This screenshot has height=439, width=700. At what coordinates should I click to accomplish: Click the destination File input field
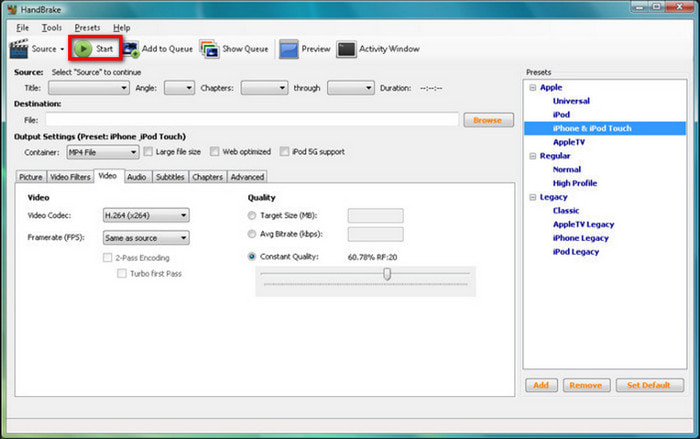point(252,120)
